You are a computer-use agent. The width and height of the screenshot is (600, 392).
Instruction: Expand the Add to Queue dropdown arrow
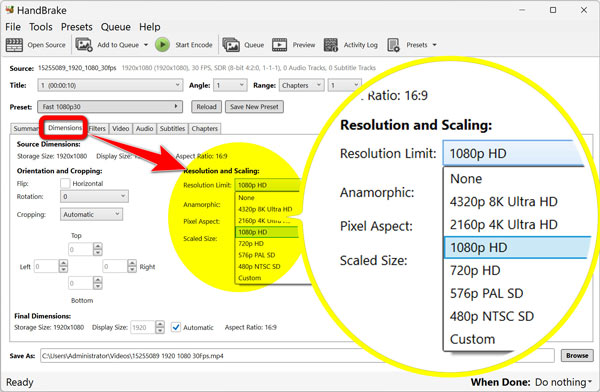coord(146,45)
